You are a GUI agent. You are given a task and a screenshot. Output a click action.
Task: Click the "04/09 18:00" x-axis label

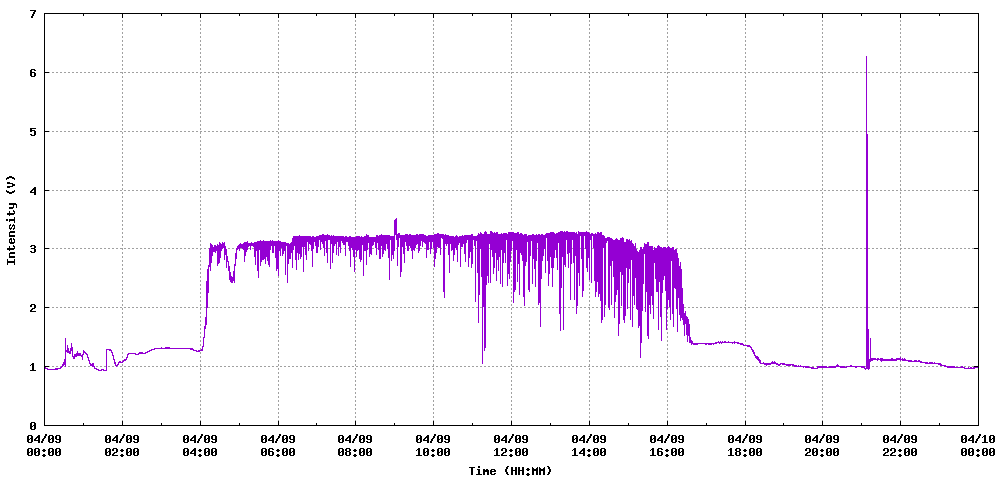click(745, 446)
